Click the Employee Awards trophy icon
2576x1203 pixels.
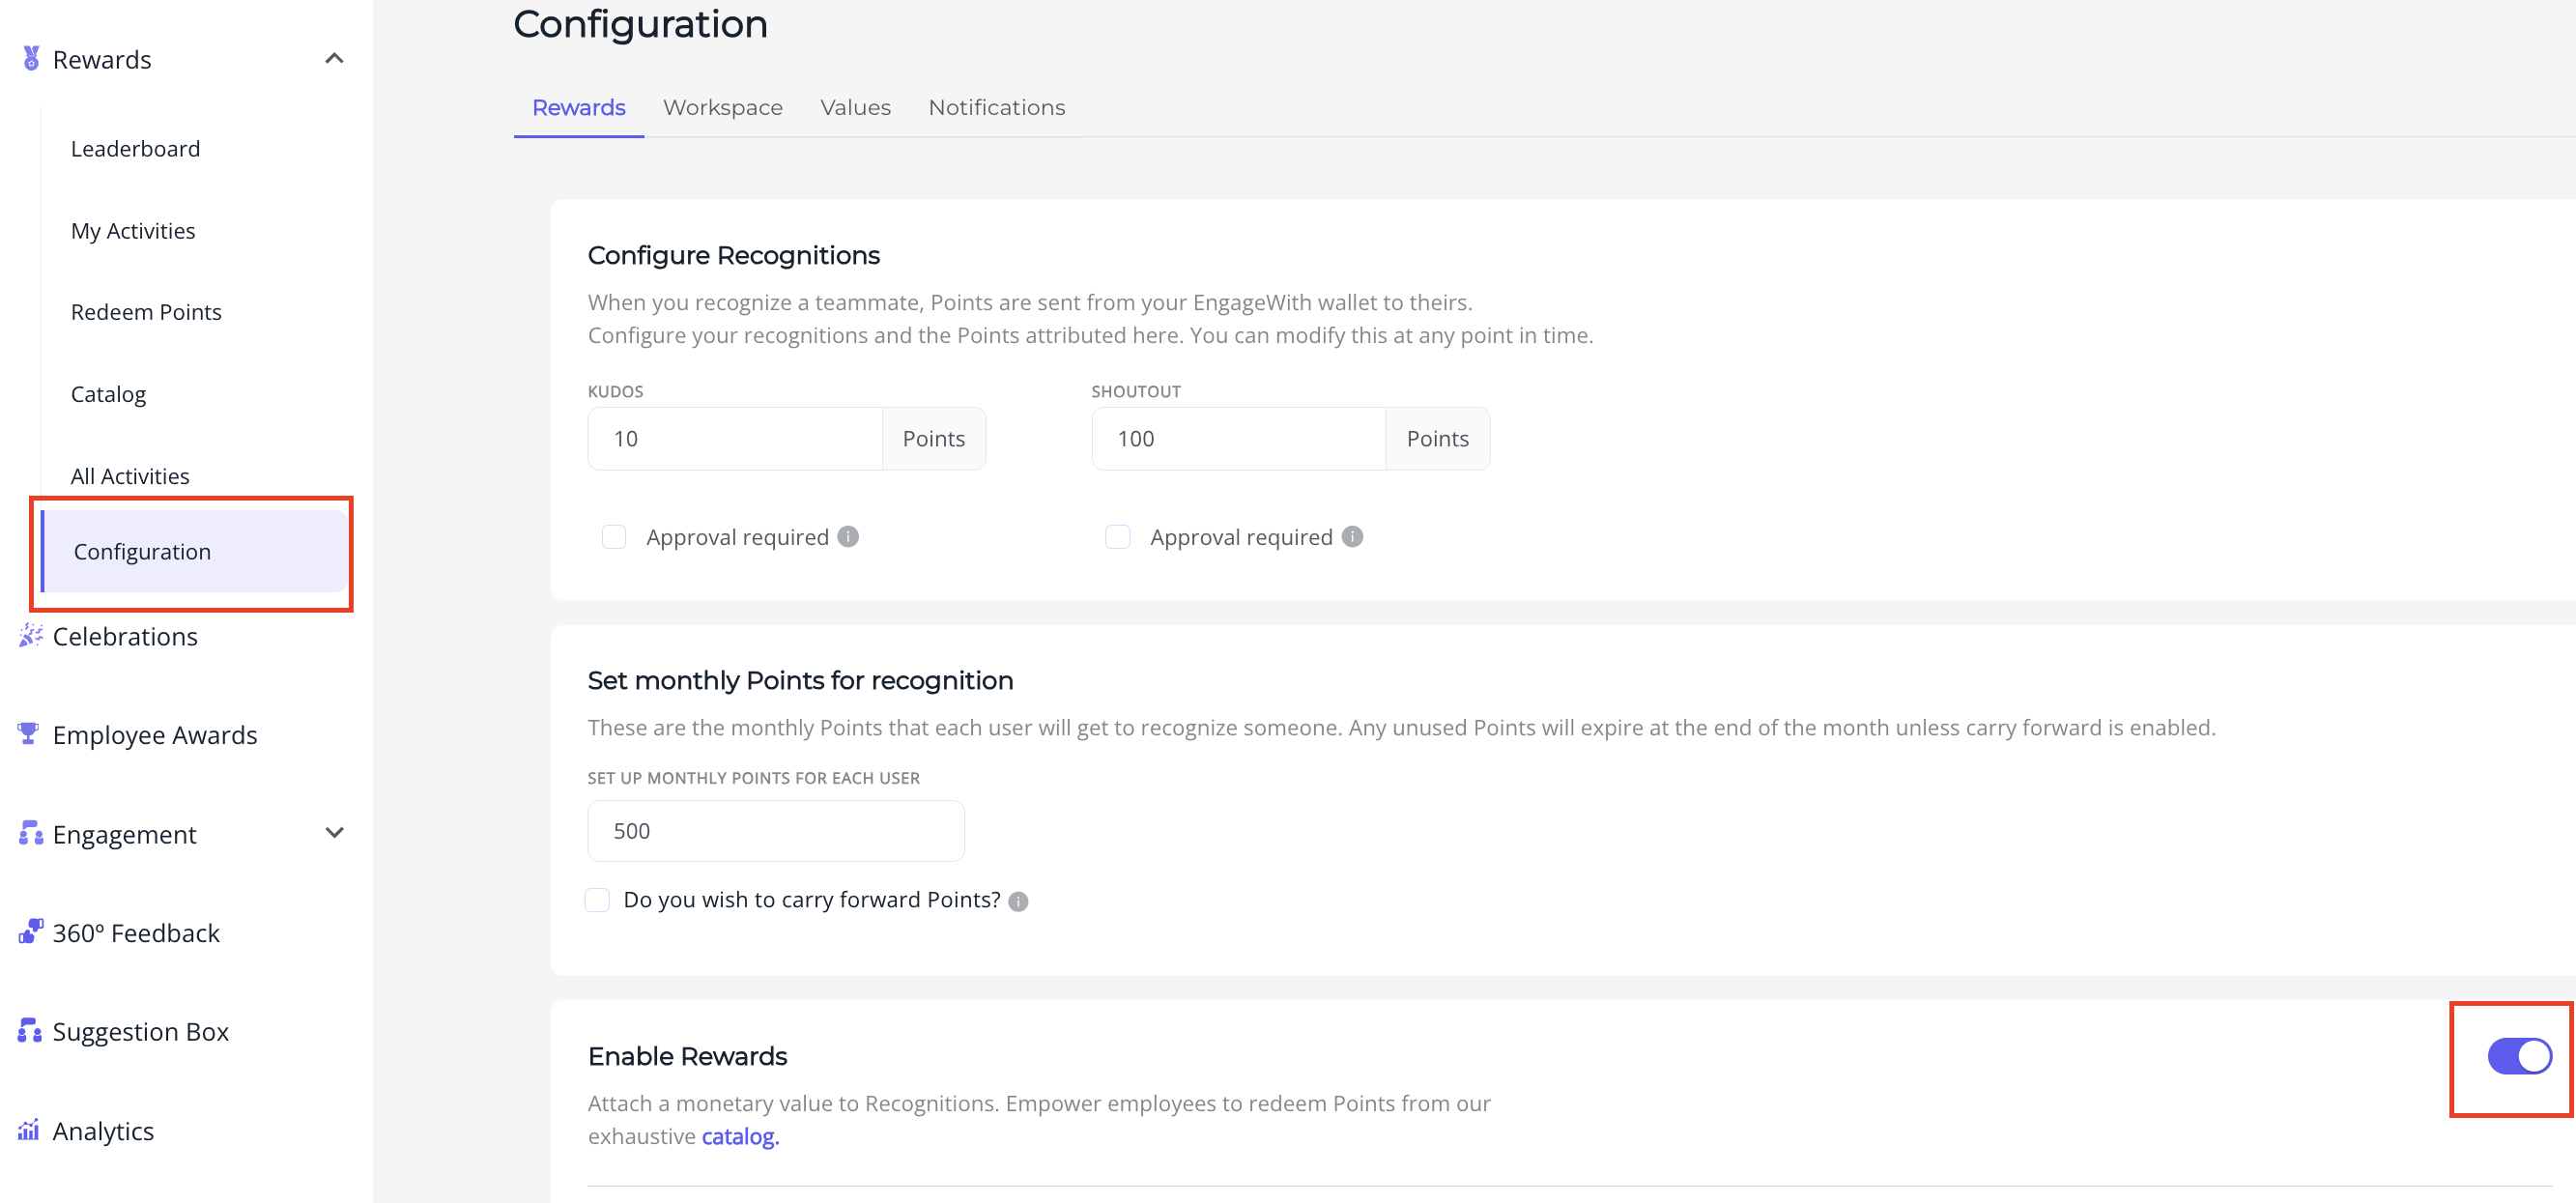(x=29, y=734)
